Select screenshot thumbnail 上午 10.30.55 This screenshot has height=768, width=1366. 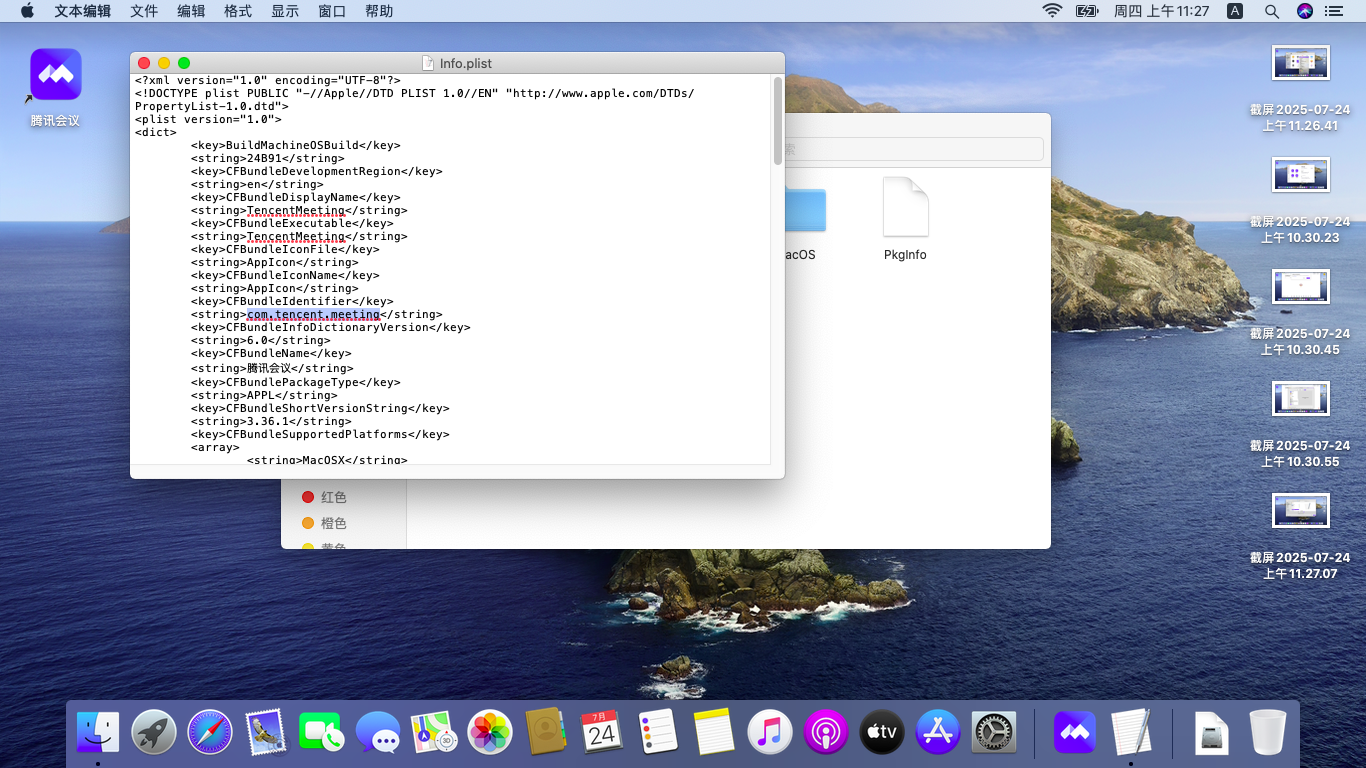[x=1300, y=398]
